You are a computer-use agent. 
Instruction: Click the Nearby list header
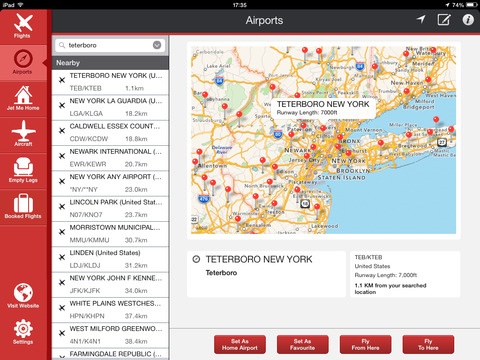click(110, 63)
